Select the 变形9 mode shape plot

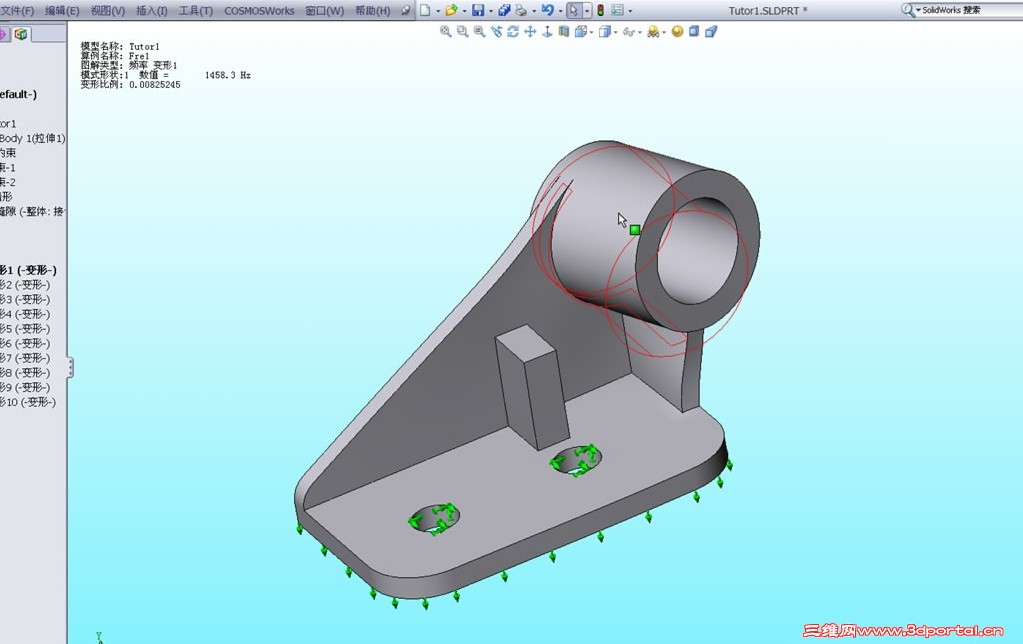(25, 388)
